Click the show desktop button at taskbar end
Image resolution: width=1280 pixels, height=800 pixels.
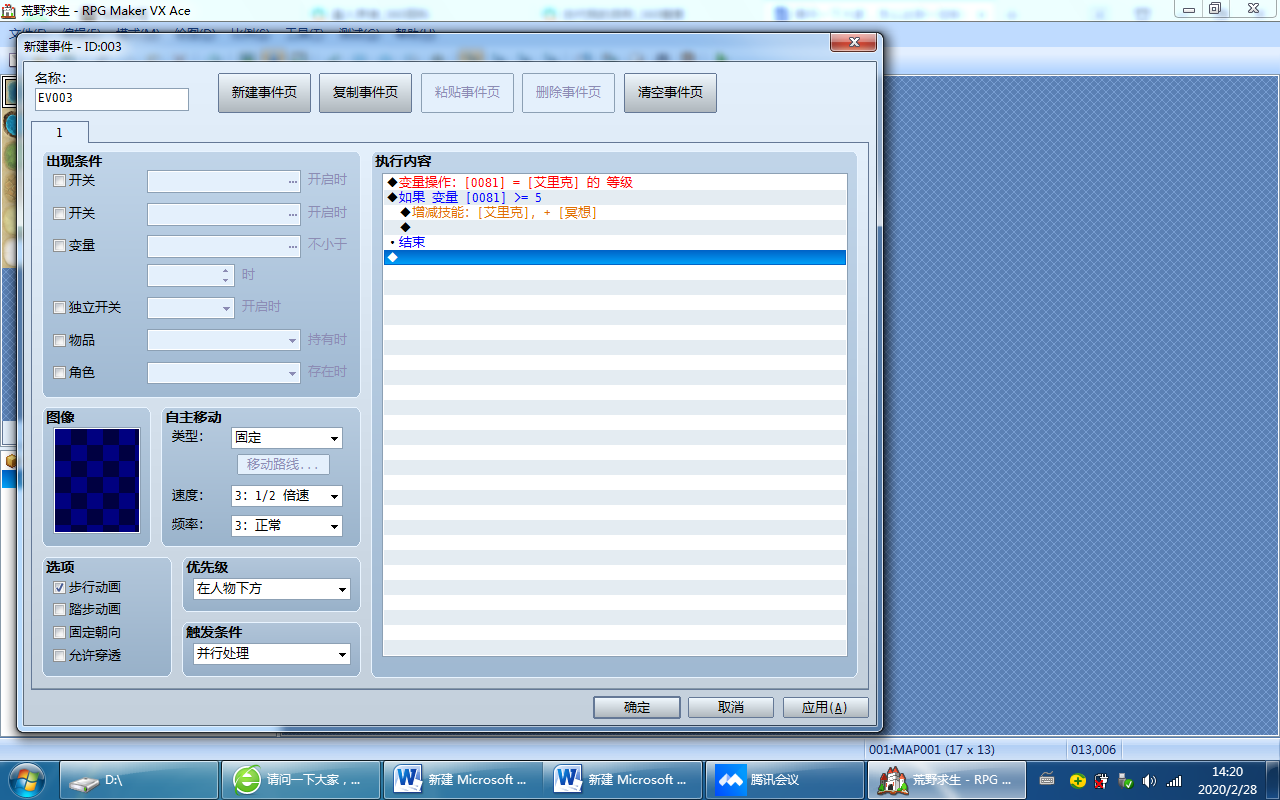(x=1272, y=780)
